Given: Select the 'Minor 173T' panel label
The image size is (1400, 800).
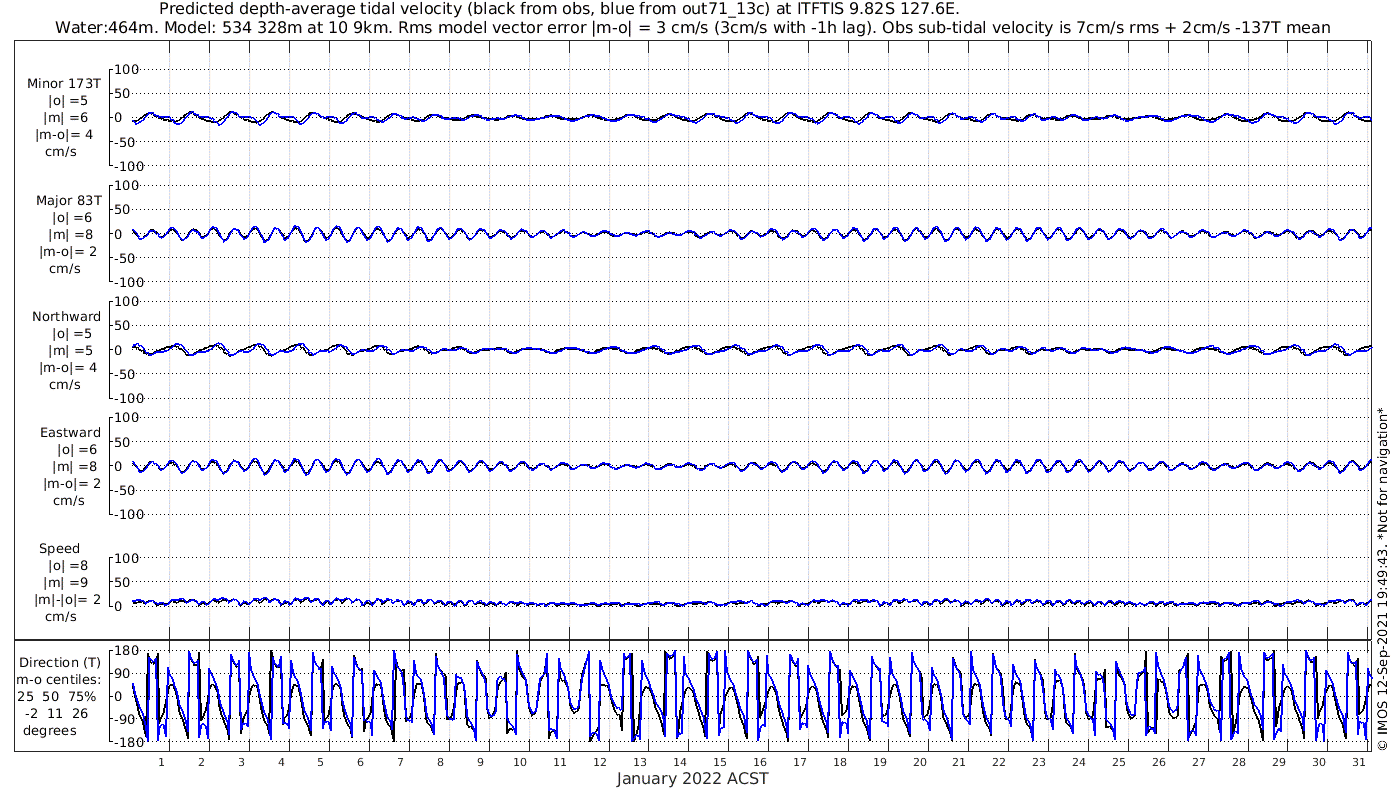Looking at the screenshot, I should coord(64,84).
